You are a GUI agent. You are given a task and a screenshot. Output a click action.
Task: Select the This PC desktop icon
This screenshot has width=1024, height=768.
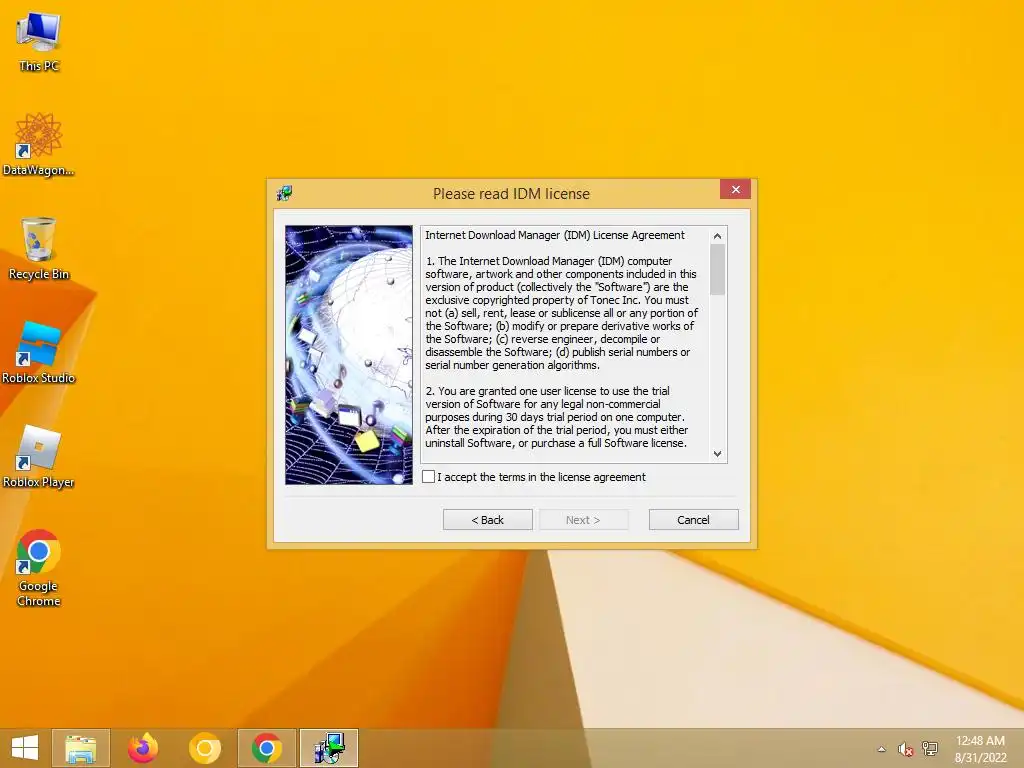39,43
